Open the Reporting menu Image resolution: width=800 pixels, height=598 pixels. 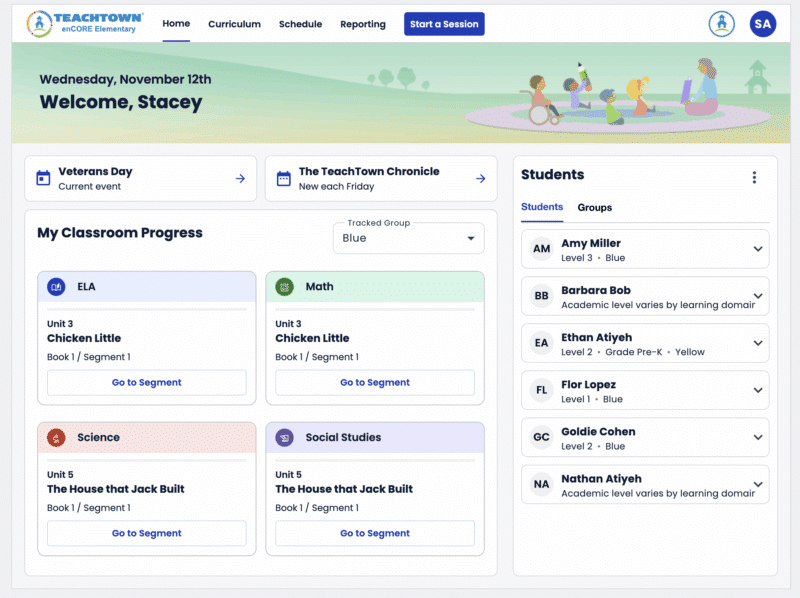coord(362,24)
